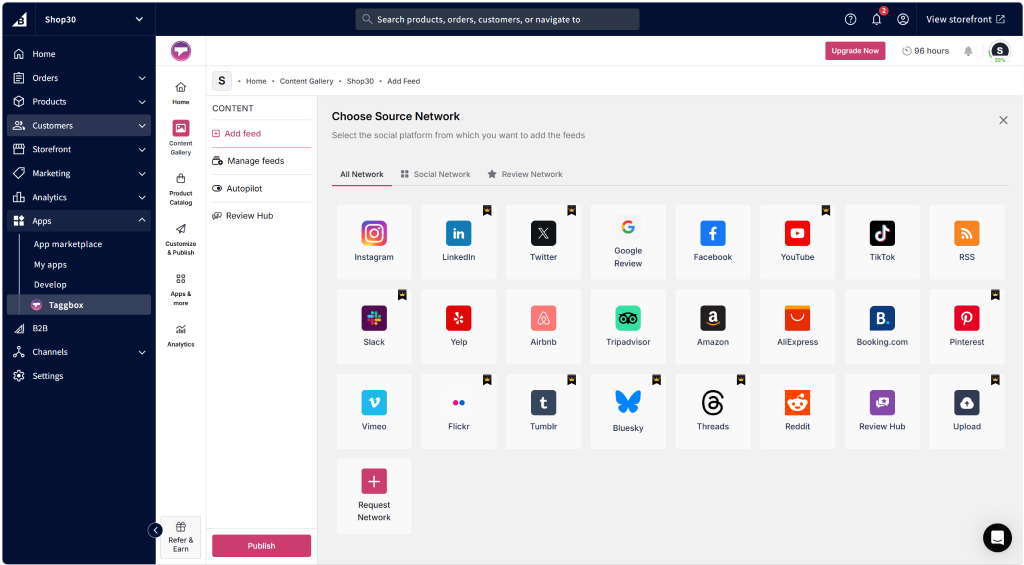Click the Upgrade Now button
The width and height of the screenshot is (1024, 565).
click(x=855, y=51)
